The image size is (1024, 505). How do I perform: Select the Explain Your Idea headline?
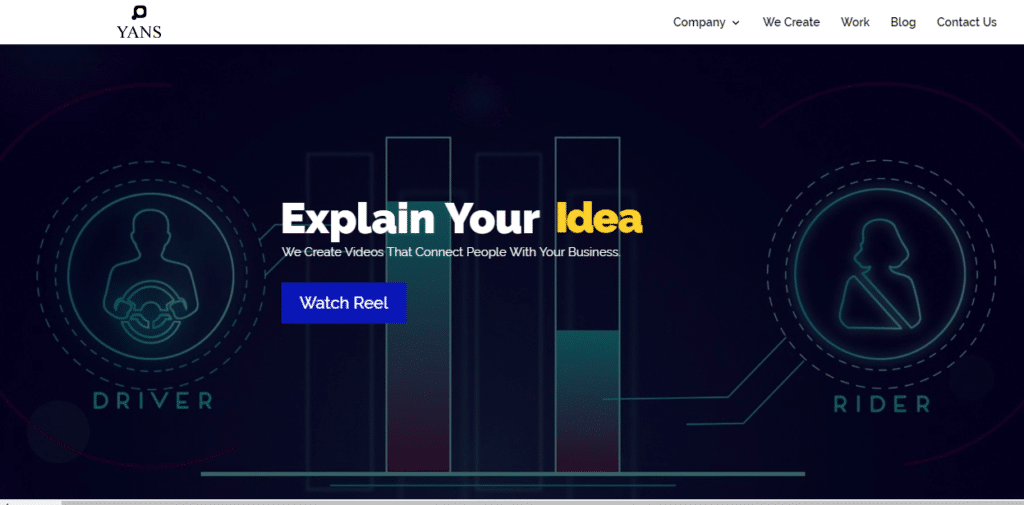[462, 218]
